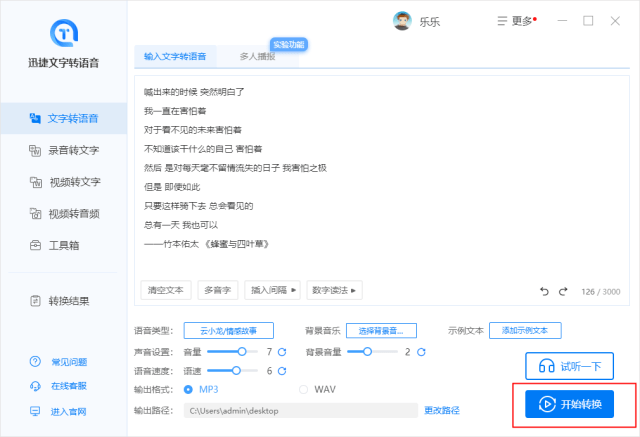Click the 试听一下 preview button
This screenshot has height=437, width=640.
point(569,366)
